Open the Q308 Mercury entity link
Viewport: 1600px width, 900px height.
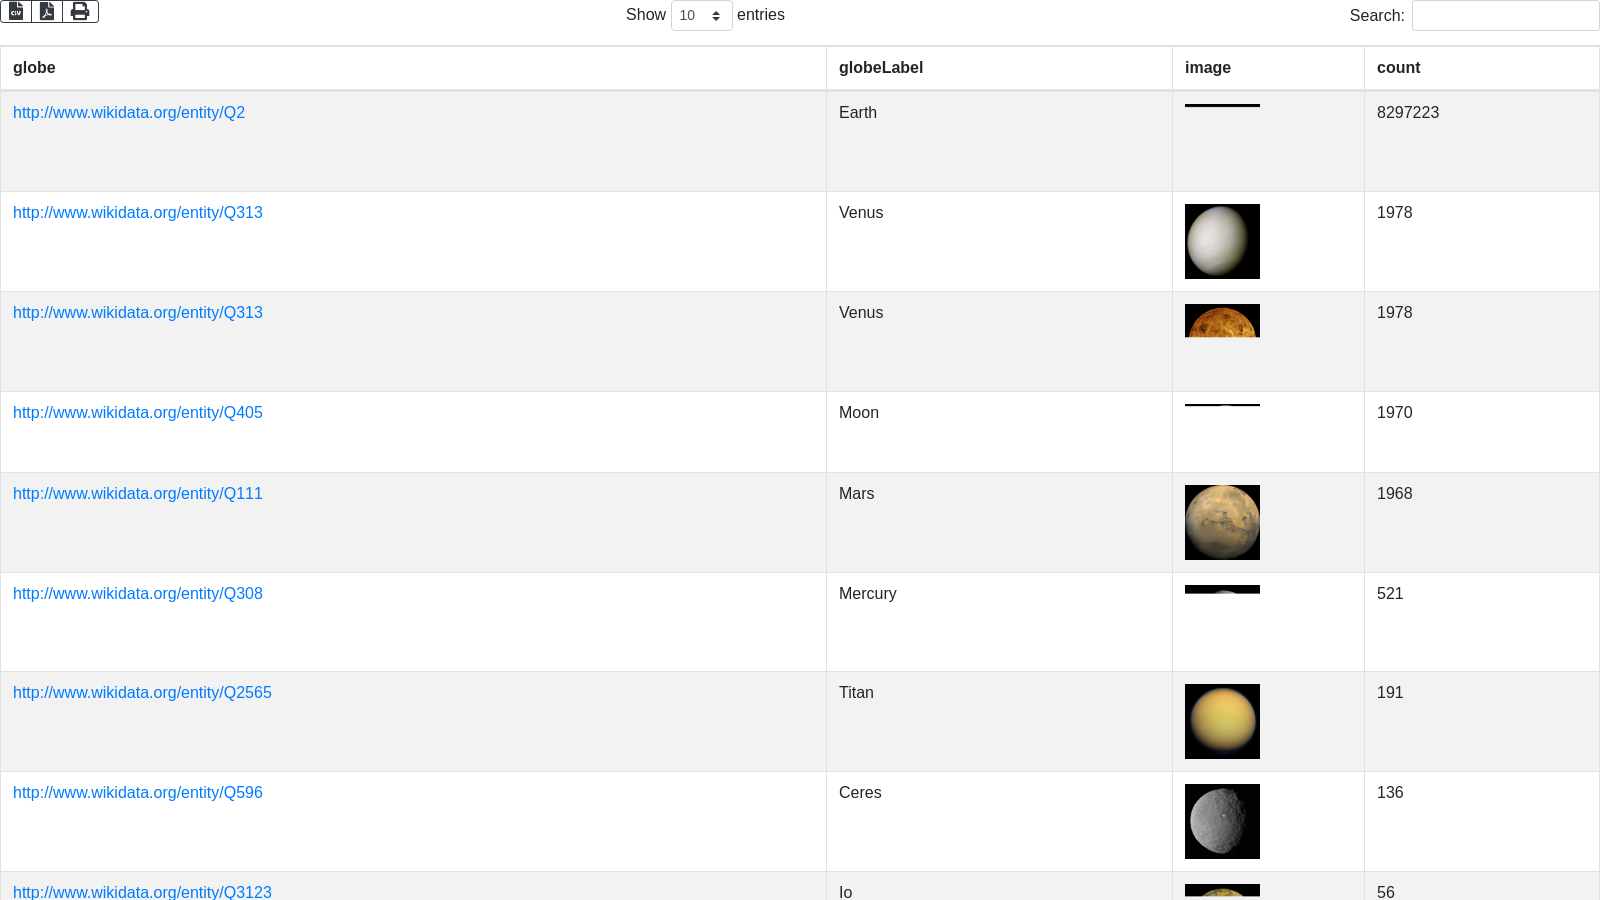(x=138, y=594)
